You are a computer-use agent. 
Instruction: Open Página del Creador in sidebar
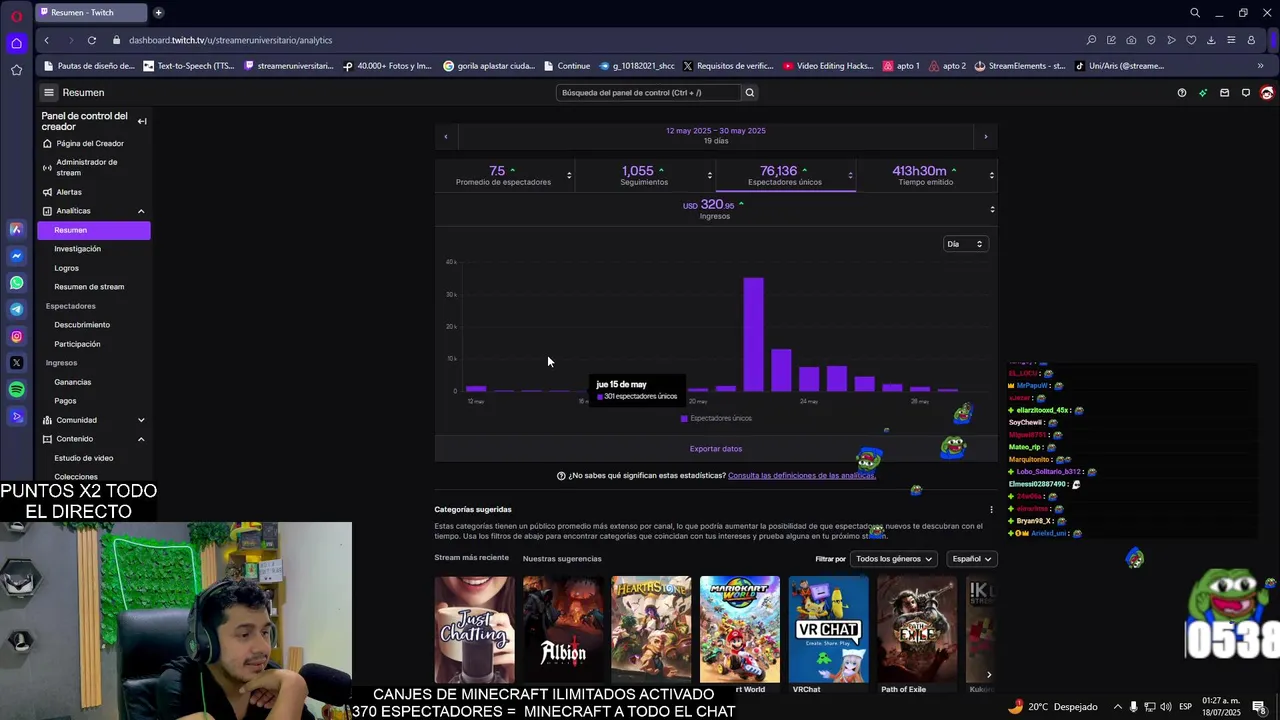click(x=89, y=143)
